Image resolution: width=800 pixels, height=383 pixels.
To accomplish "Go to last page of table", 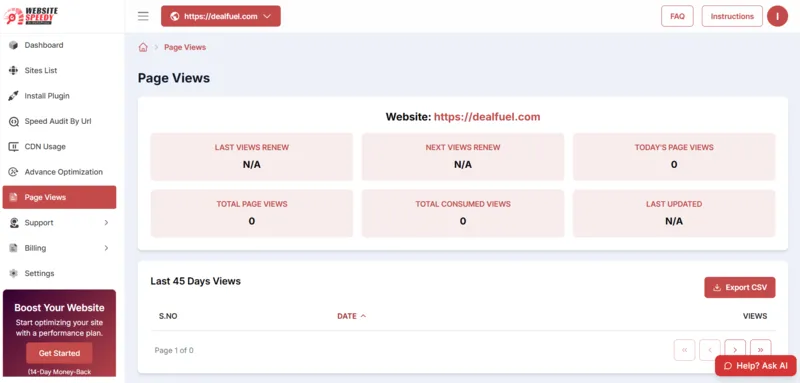I will [760, 350].
